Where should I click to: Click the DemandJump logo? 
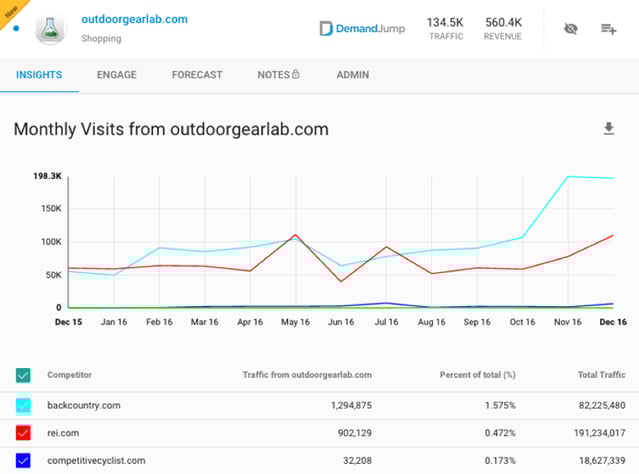[x=362, y=29]
